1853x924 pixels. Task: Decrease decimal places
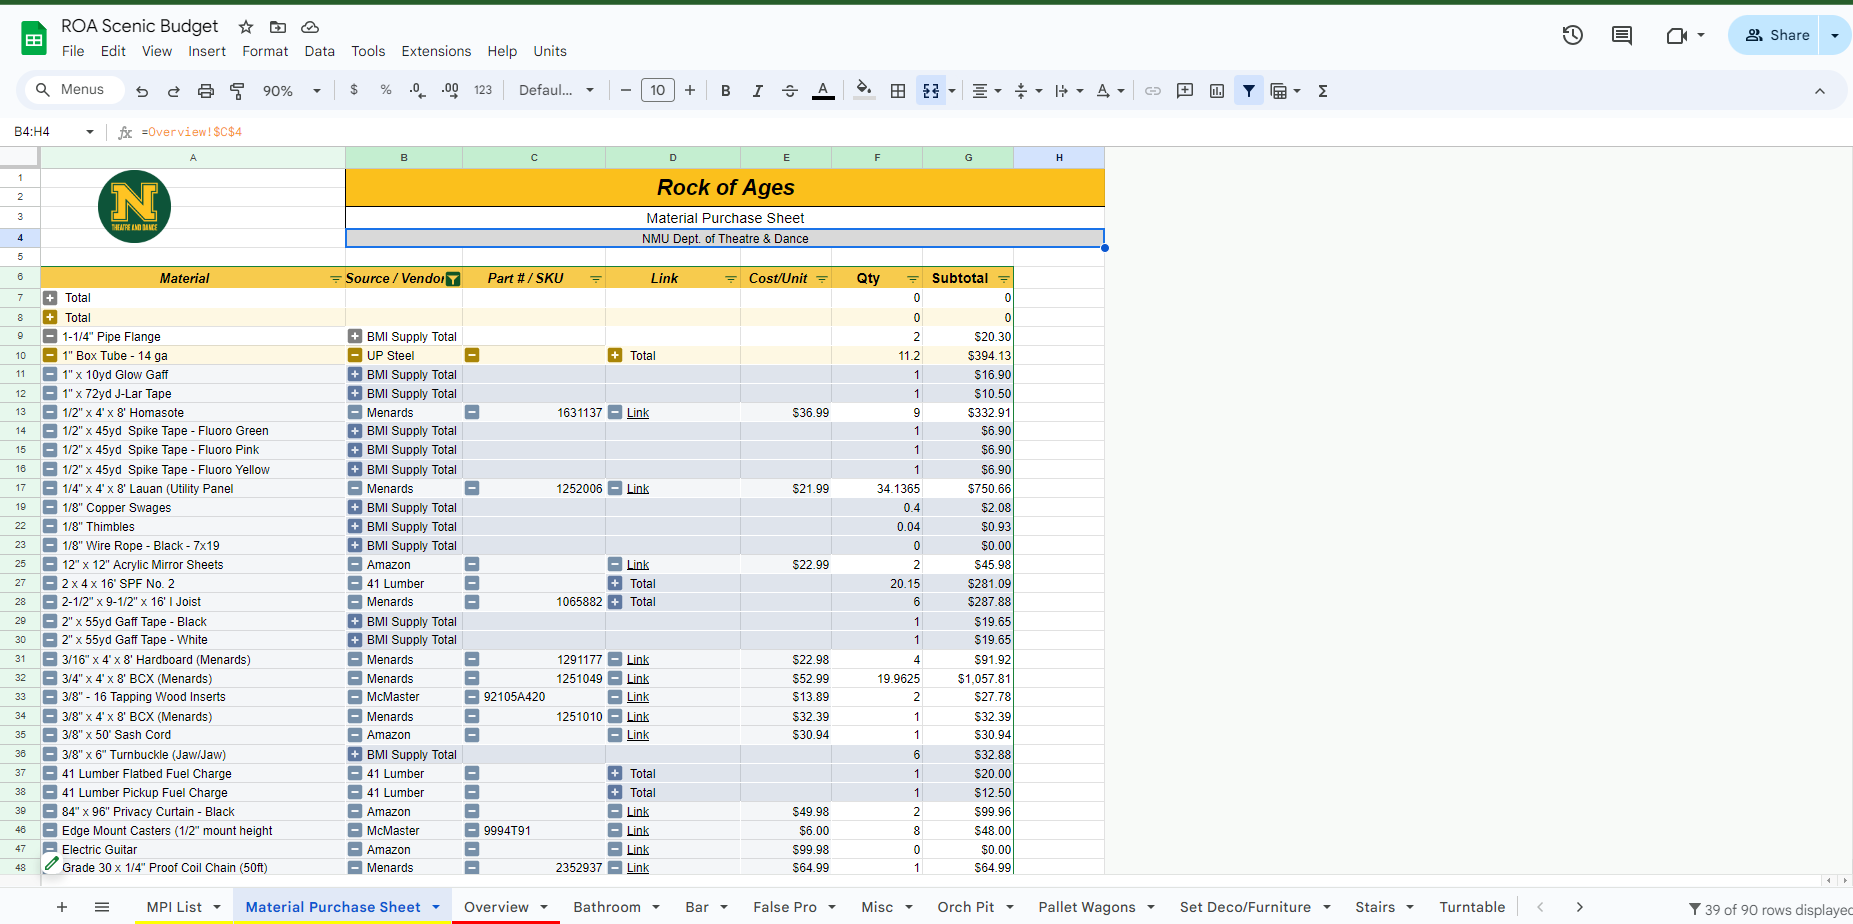click(x=417, y=90)
